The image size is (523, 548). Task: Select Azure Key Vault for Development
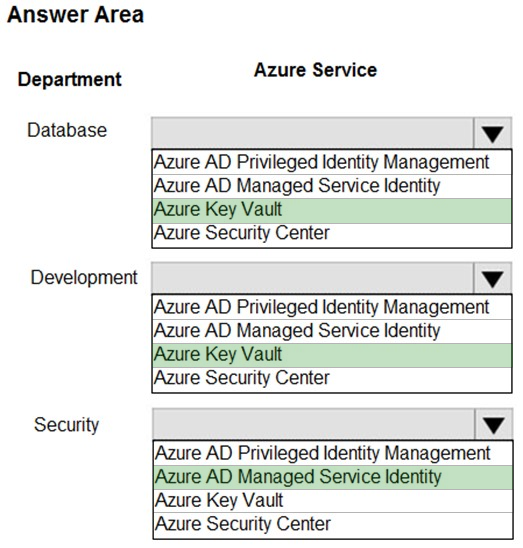(332, 355)
